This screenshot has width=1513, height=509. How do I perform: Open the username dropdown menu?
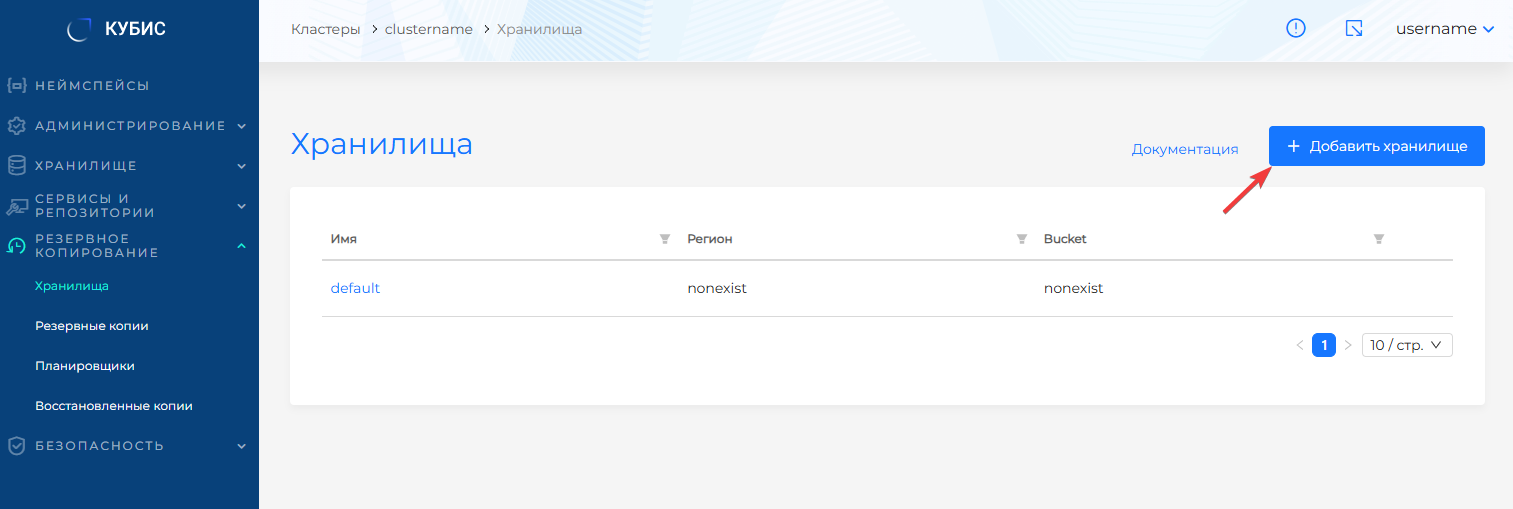[1444, 29]
